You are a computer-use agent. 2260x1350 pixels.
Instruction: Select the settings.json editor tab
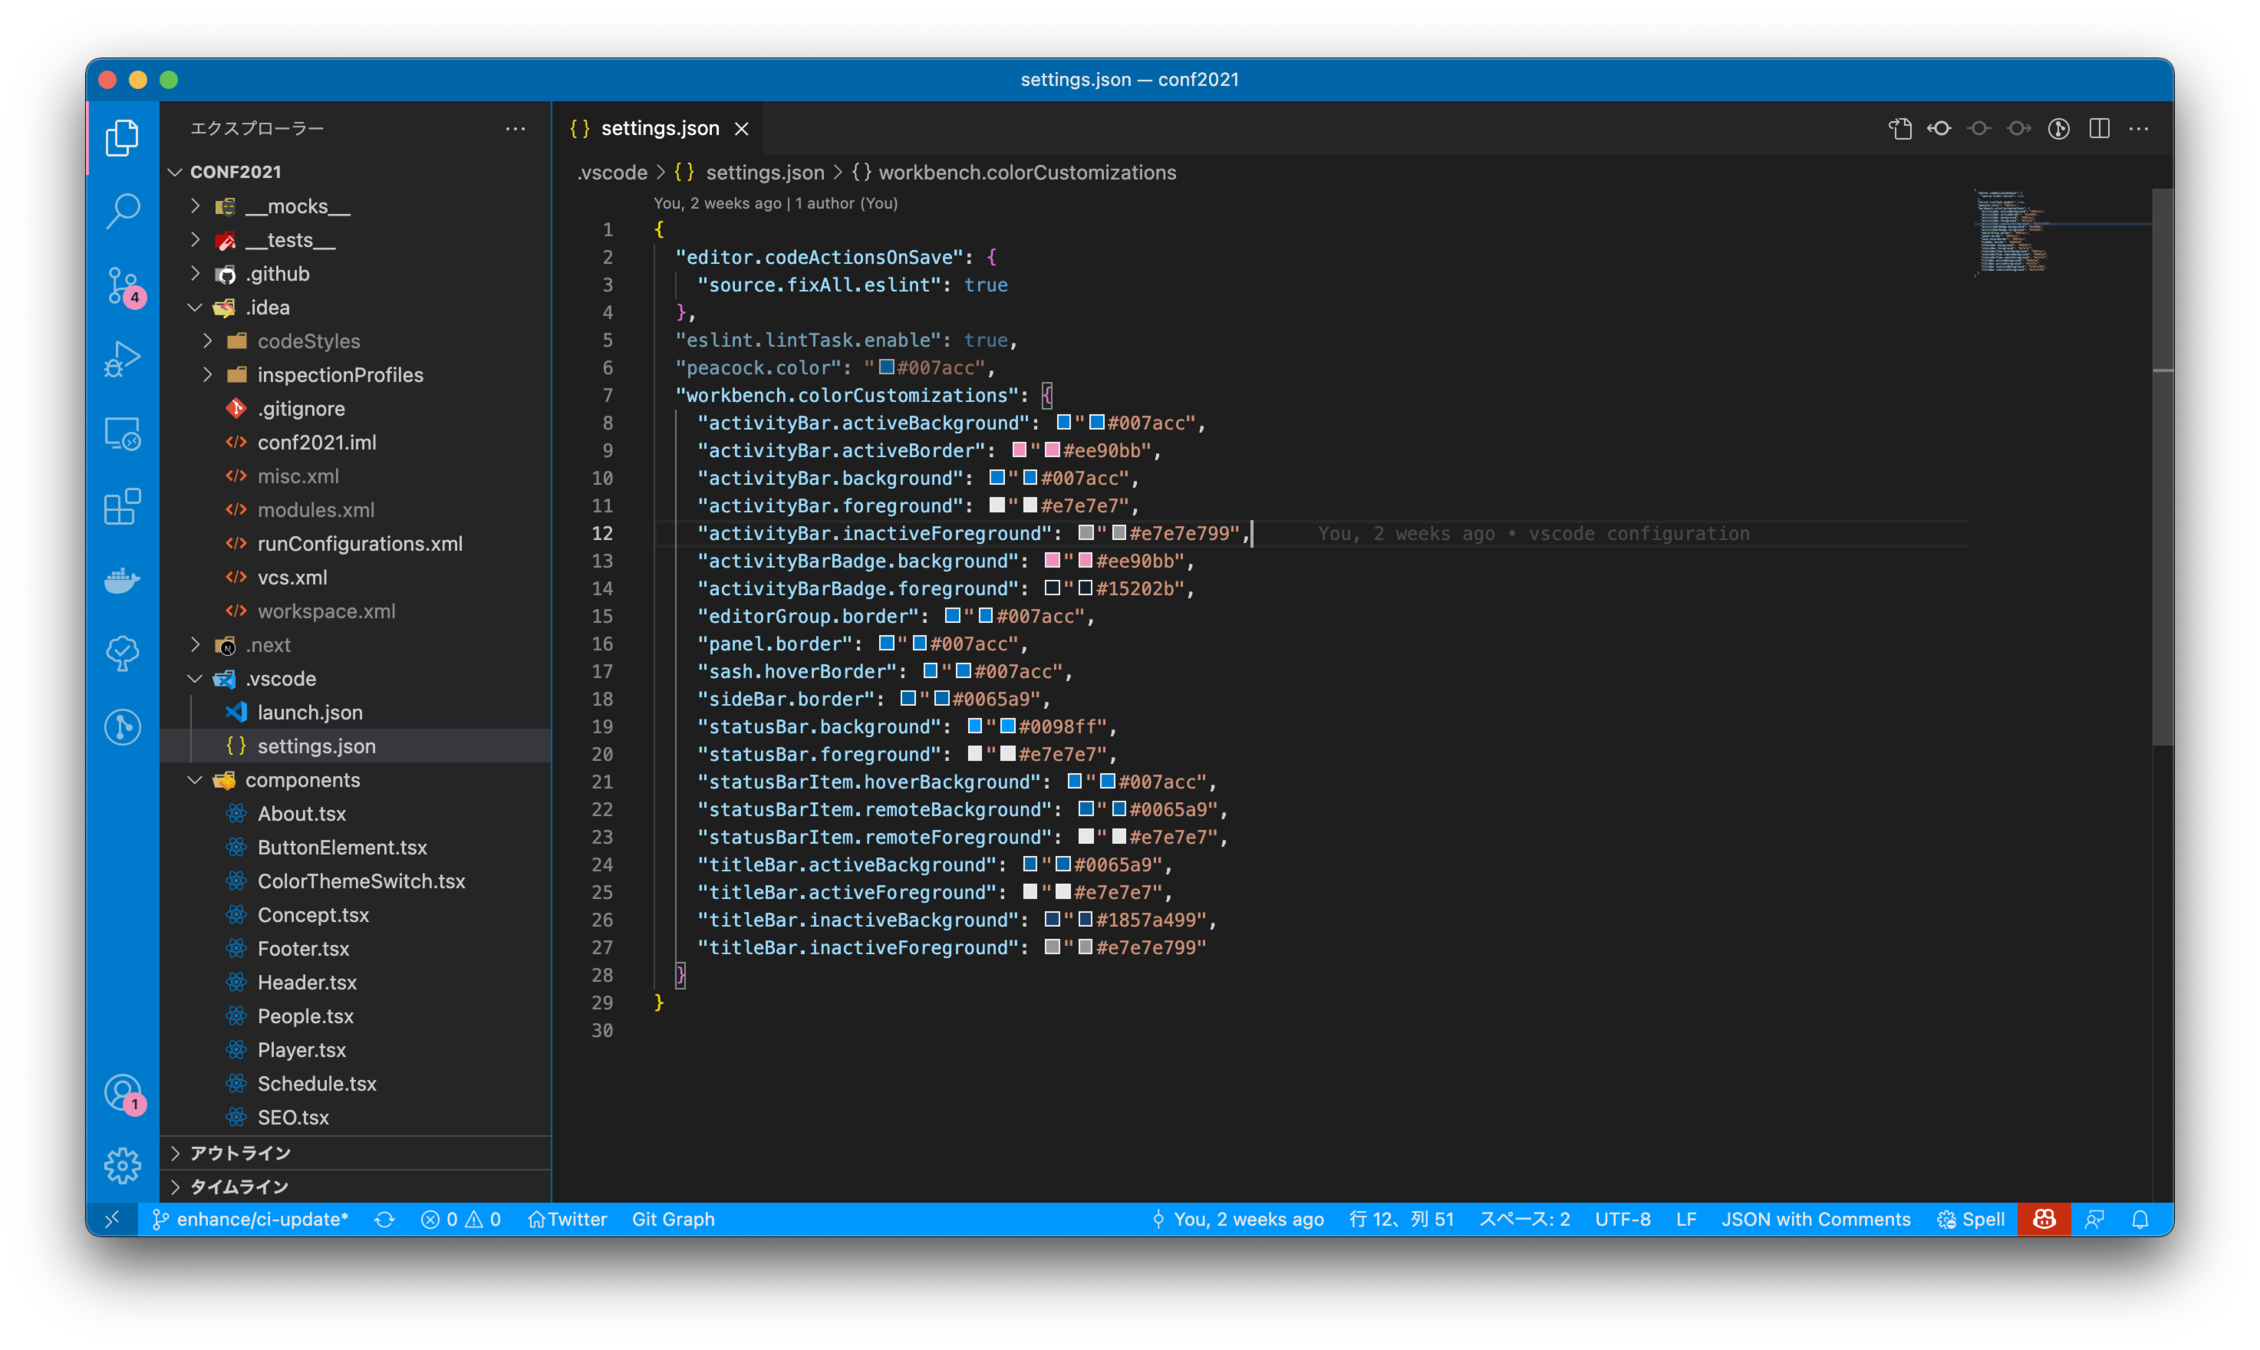tap(659, 128)
